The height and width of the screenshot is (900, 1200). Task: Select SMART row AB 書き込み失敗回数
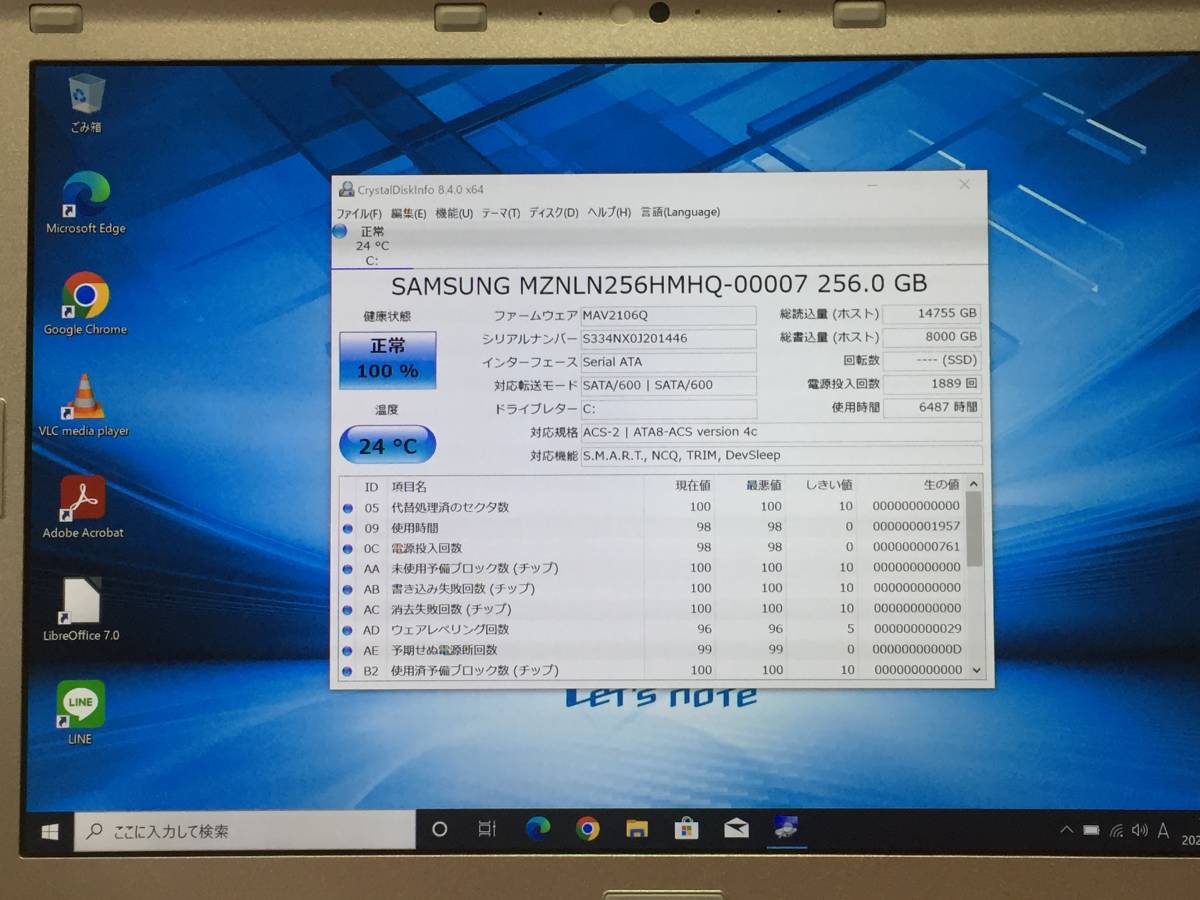(x=652, y=589)
